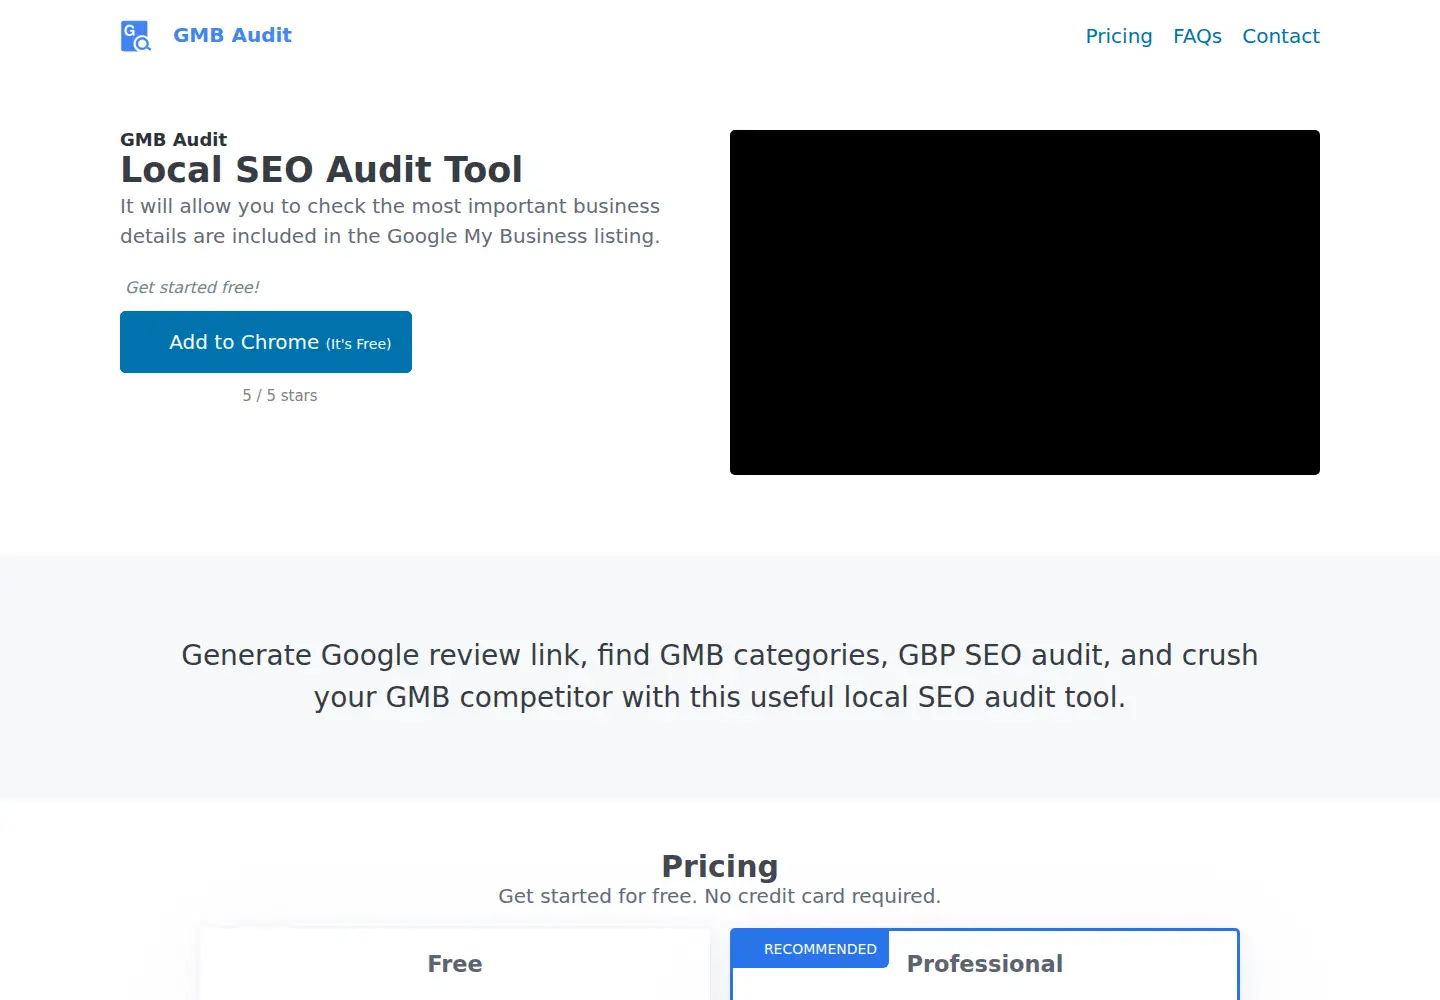Open the Contact nav link
1440x1000 pixels.
1281,36
